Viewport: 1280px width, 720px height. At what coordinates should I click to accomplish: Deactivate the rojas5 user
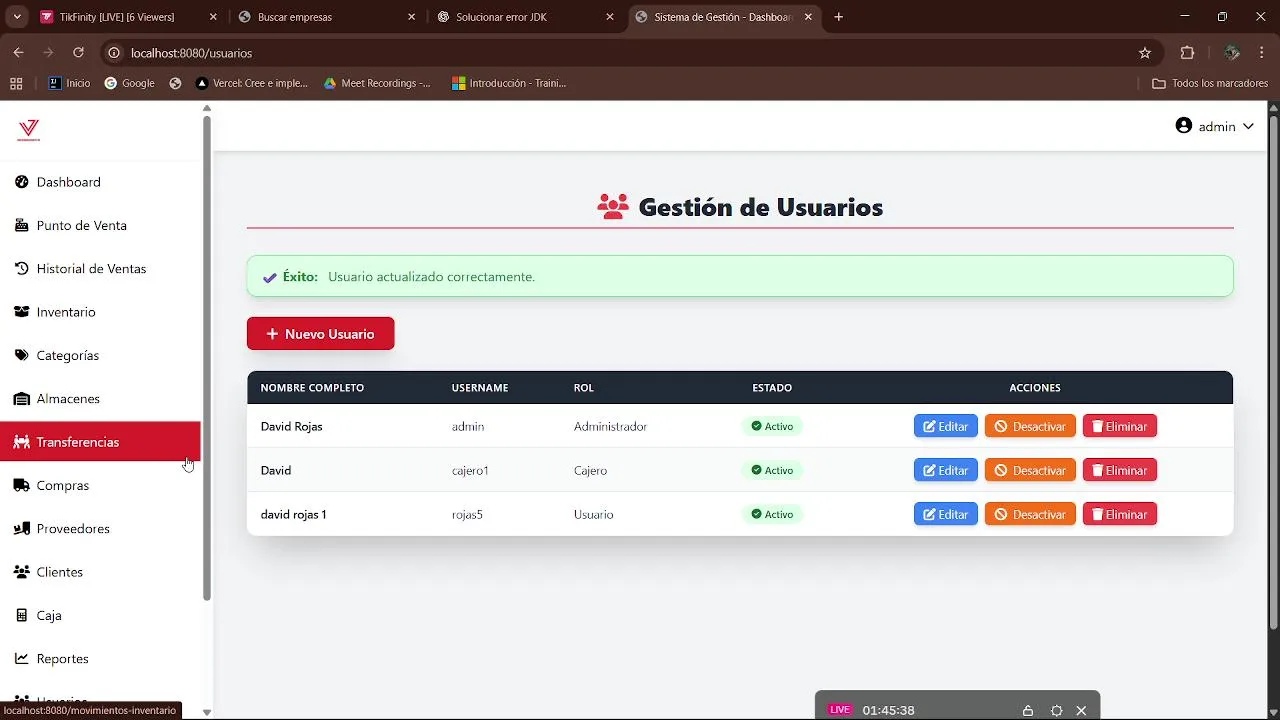(1030, 514)
